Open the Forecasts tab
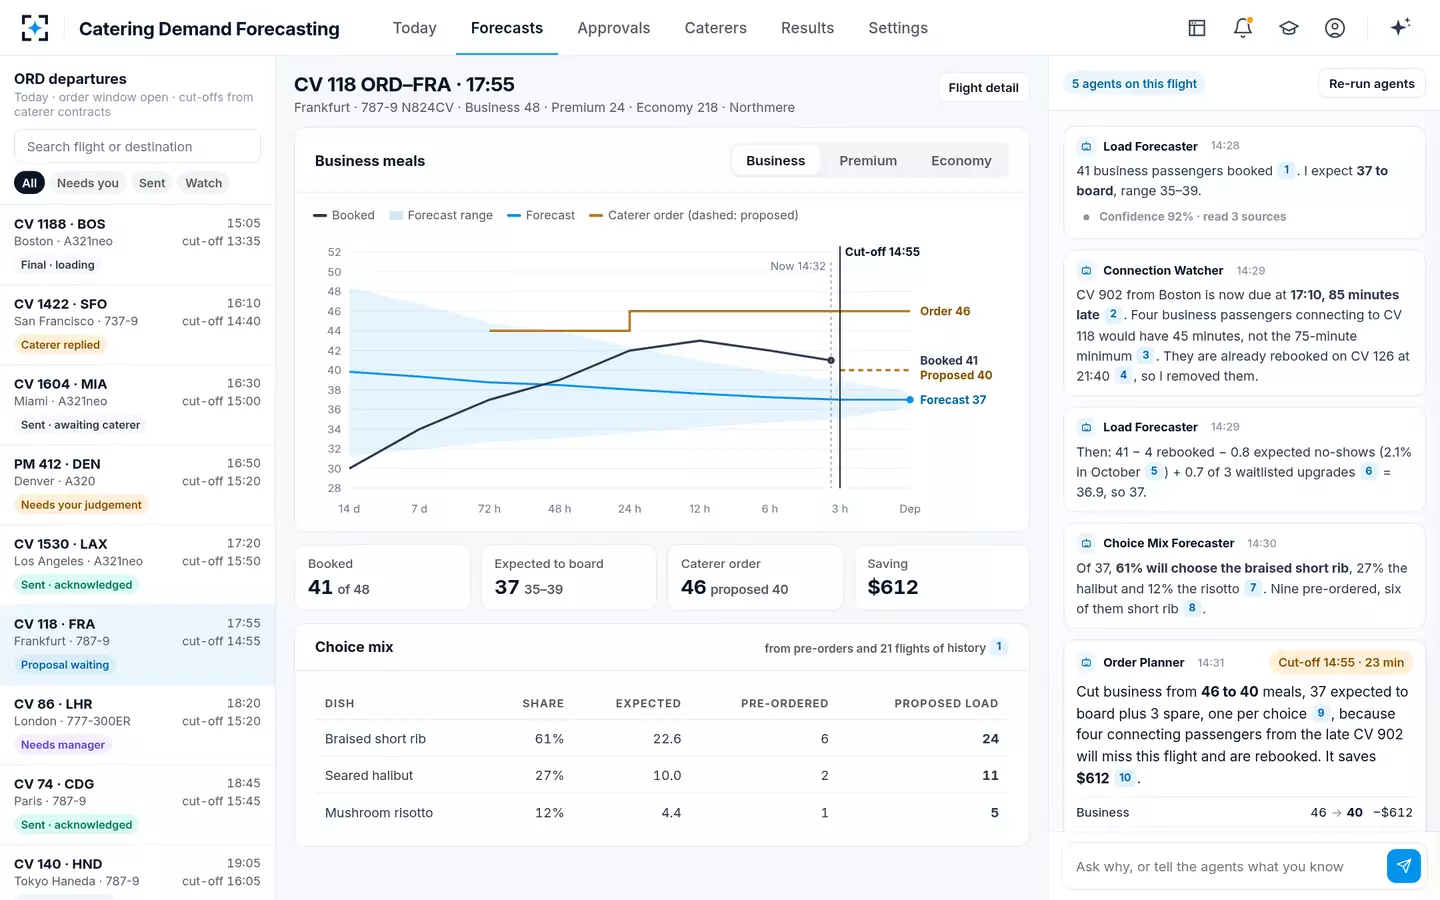The image size is (1440, 900). click(x=507, y=28)
